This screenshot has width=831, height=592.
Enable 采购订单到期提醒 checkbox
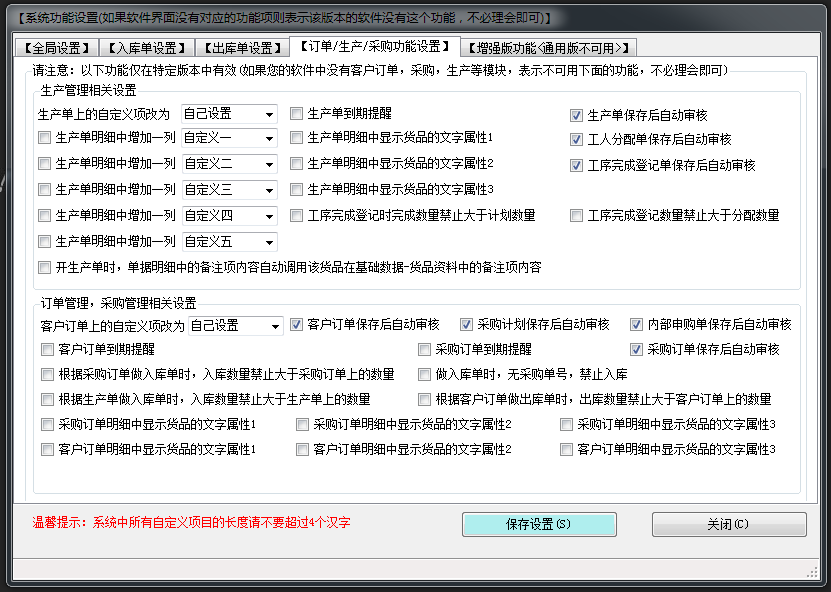(425, 350)
